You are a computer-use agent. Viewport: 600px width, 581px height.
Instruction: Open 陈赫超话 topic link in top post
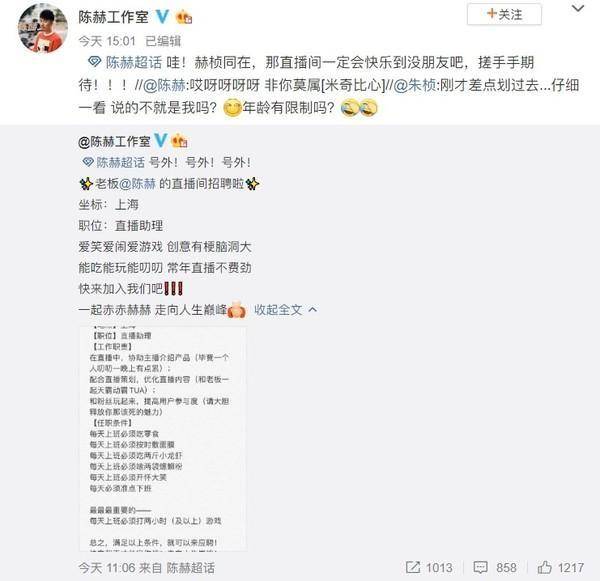[x=134, y=62]
